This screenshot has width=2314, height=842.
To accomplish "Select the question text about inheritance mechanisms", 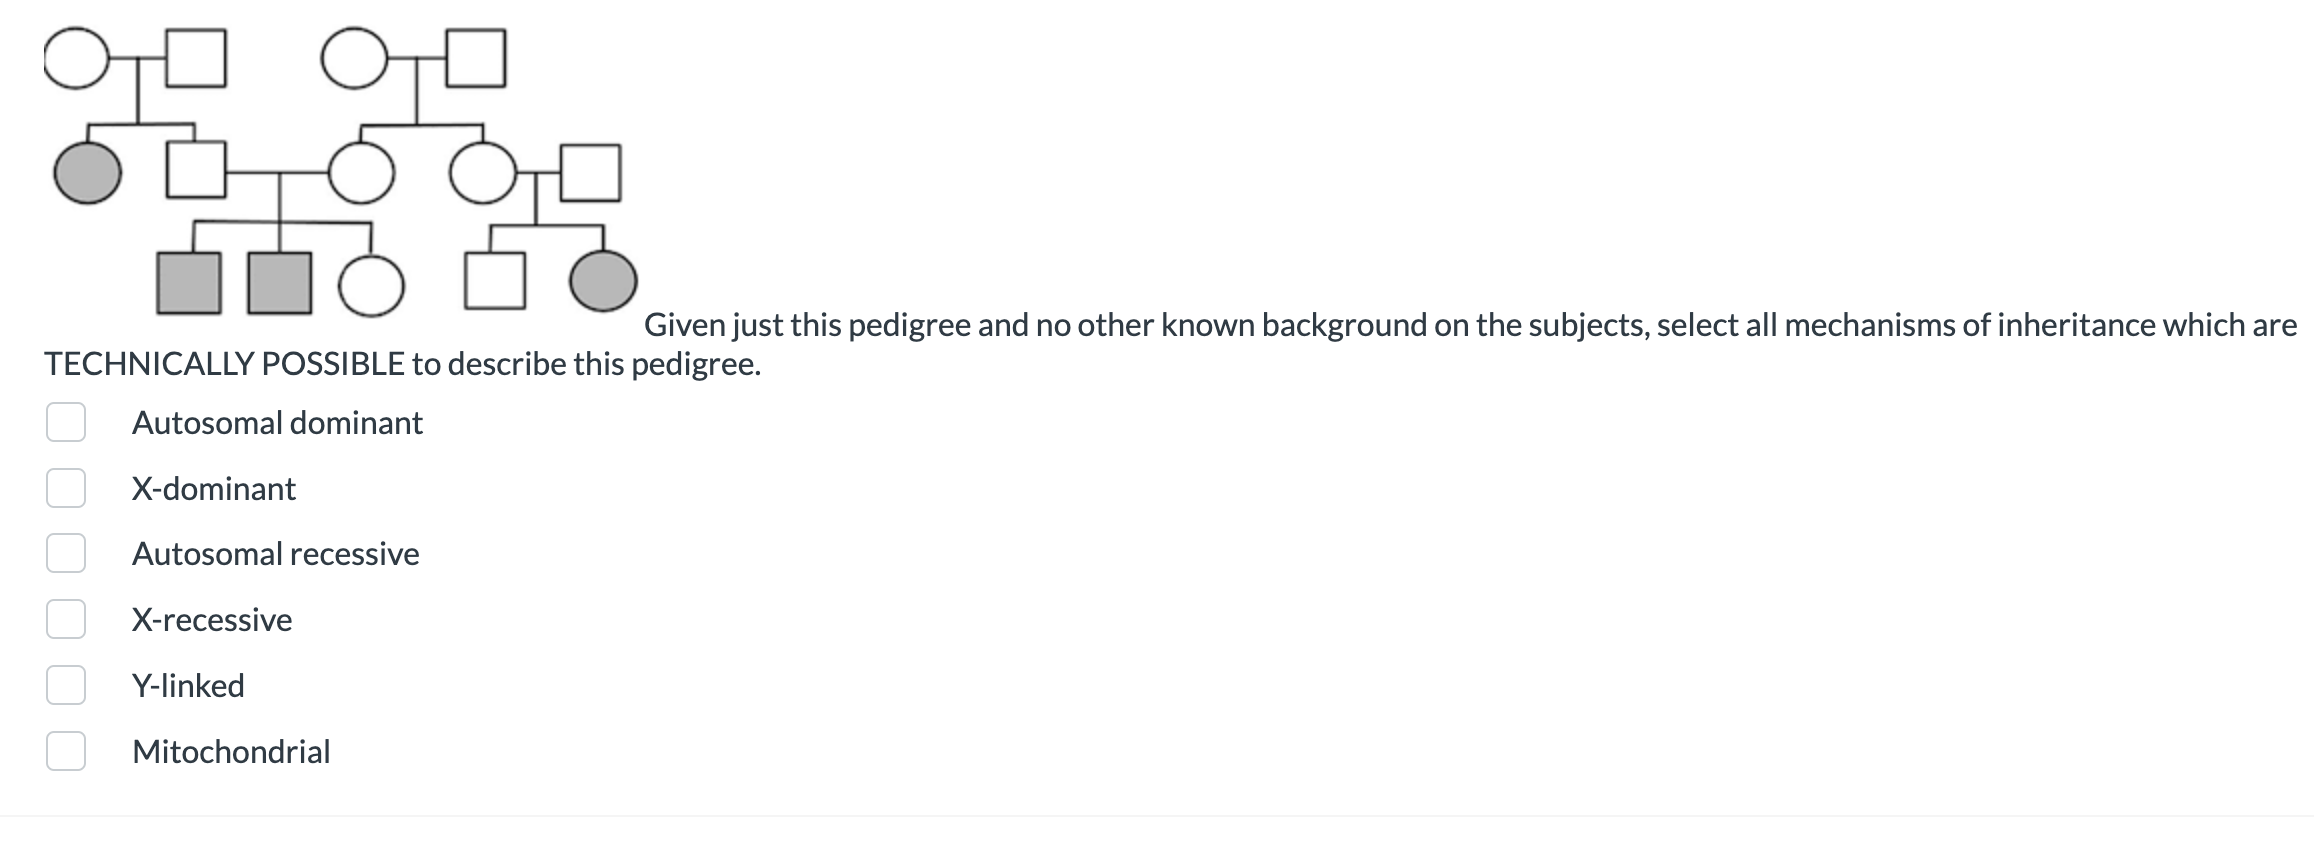I will pos(1470,324).
